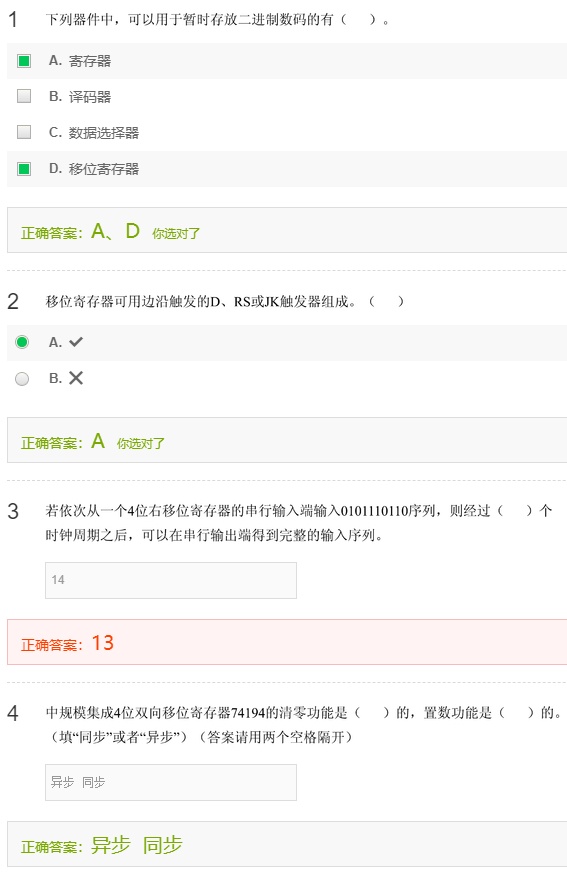Click answer field containing 异步 同步

(171, 782)
